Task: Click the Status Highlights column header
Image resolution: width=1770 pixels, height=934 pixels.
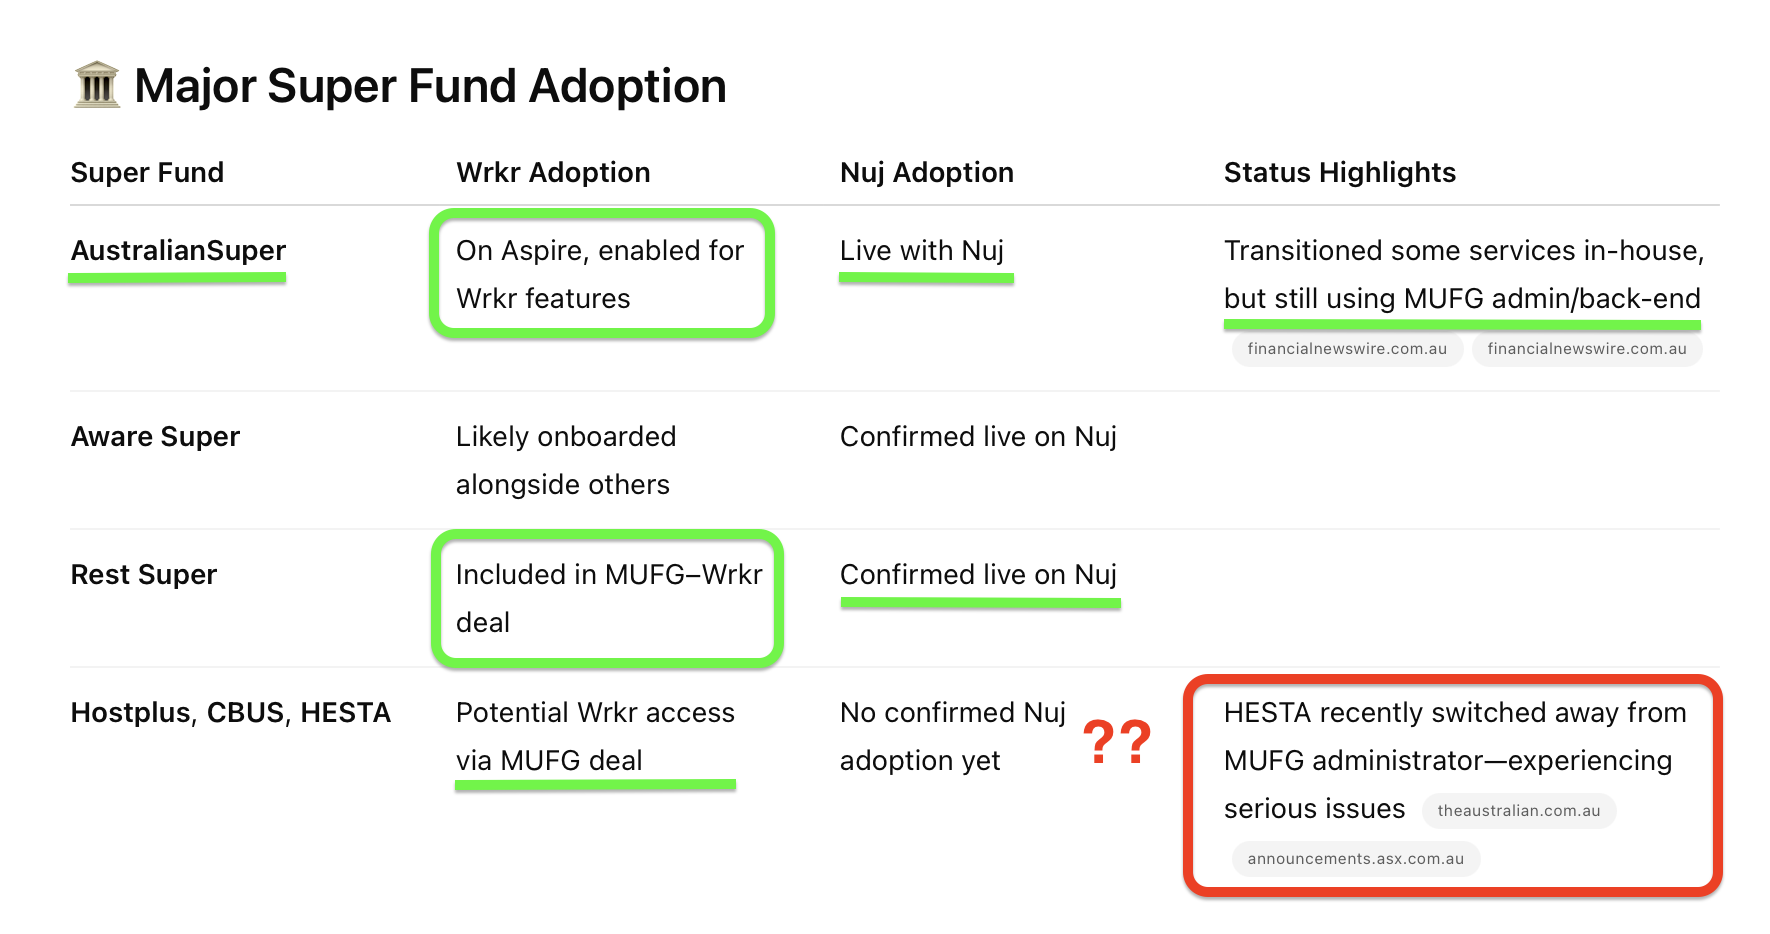Action: point(1340,173)
